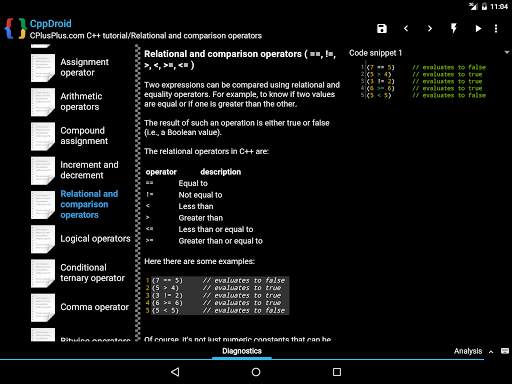The width and height of the screenshot is (512, 384).
Task: Select Conditional ternary operator entry
Action: pyautogui.click(x=92, y=273)
